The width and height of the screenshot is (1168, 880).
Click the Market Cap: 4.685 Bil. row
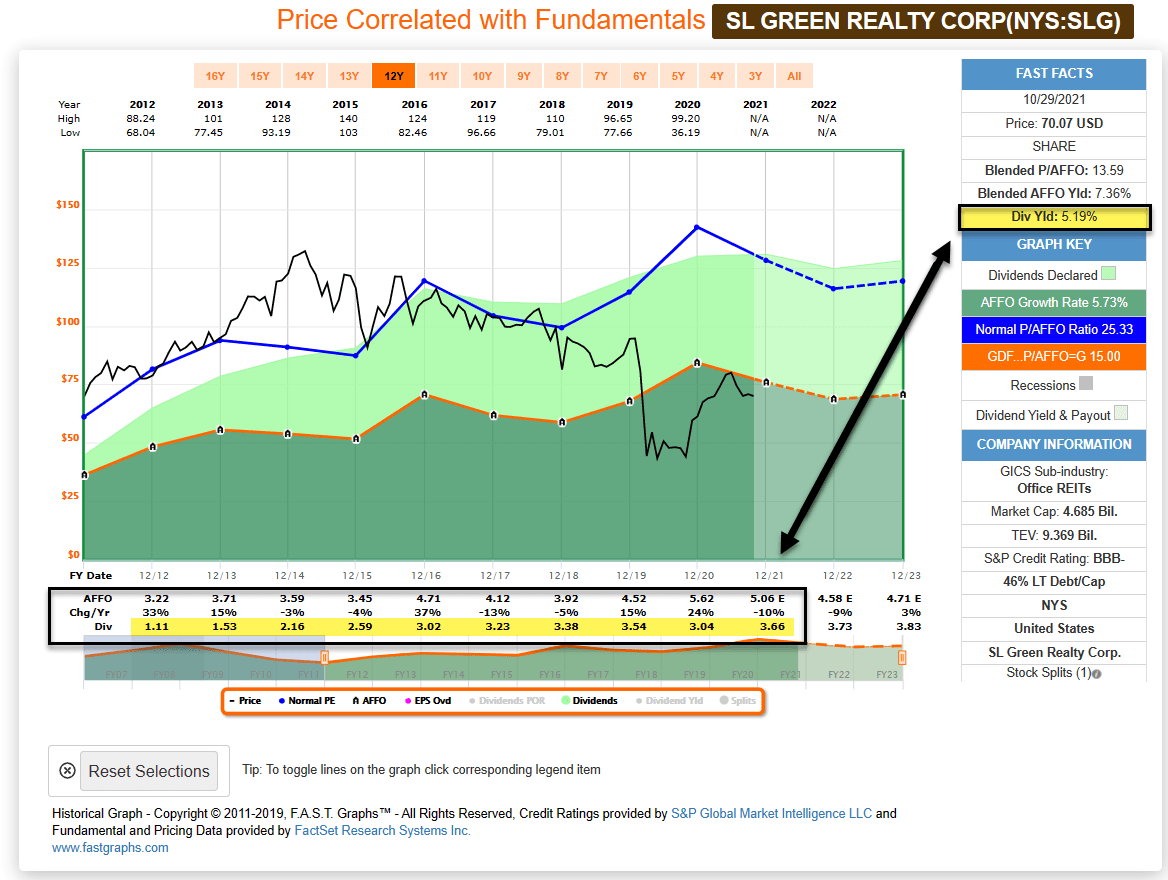point(1053,512)
